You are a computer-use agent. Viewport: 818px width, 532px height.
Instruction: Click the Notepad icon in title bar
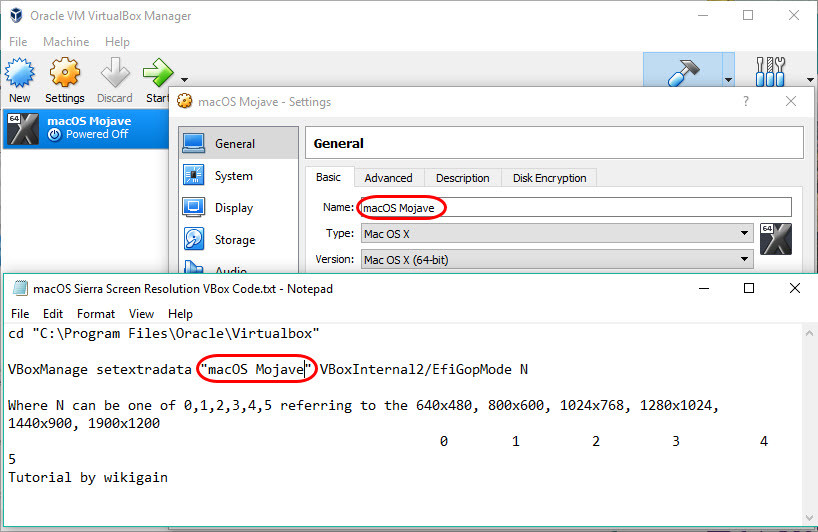[x=20, y=288]
